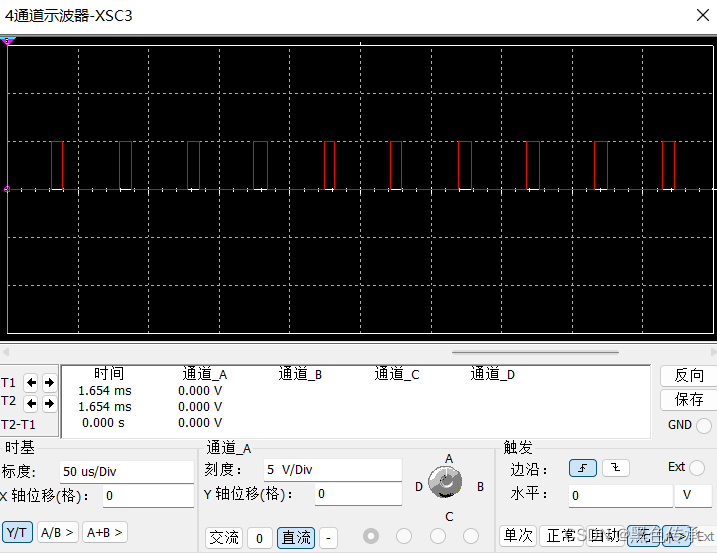Select 自动 auto trigger mode
This screenshot has height=553, width=717.
tap(605, 536)
